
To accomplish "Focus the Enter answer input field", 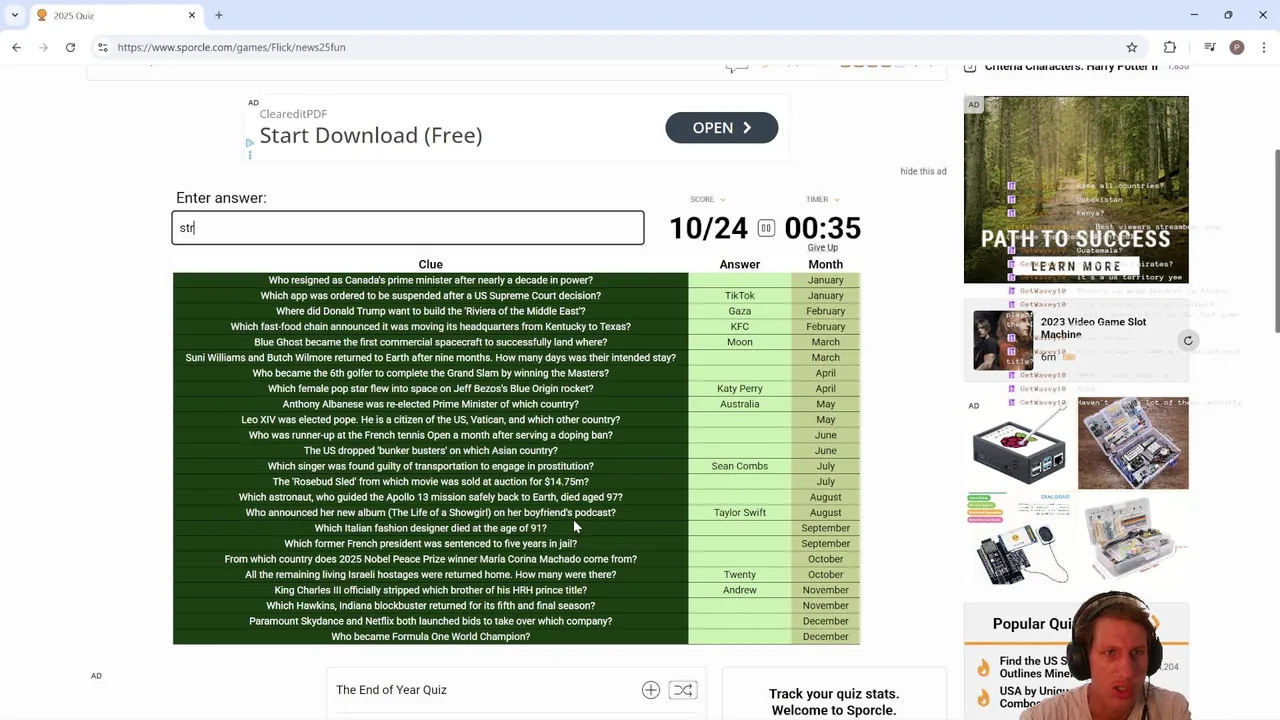I will point(408,228).
